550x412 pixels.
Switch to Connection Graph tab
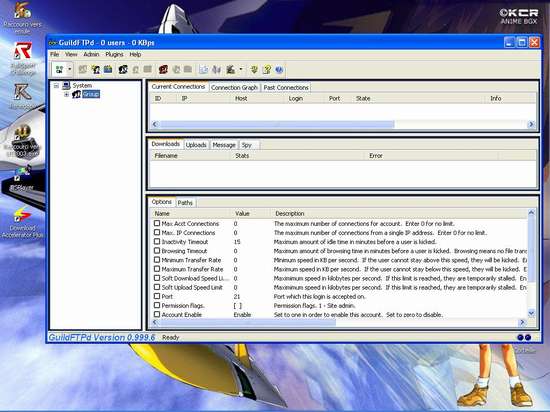click(x=234, y=88)
